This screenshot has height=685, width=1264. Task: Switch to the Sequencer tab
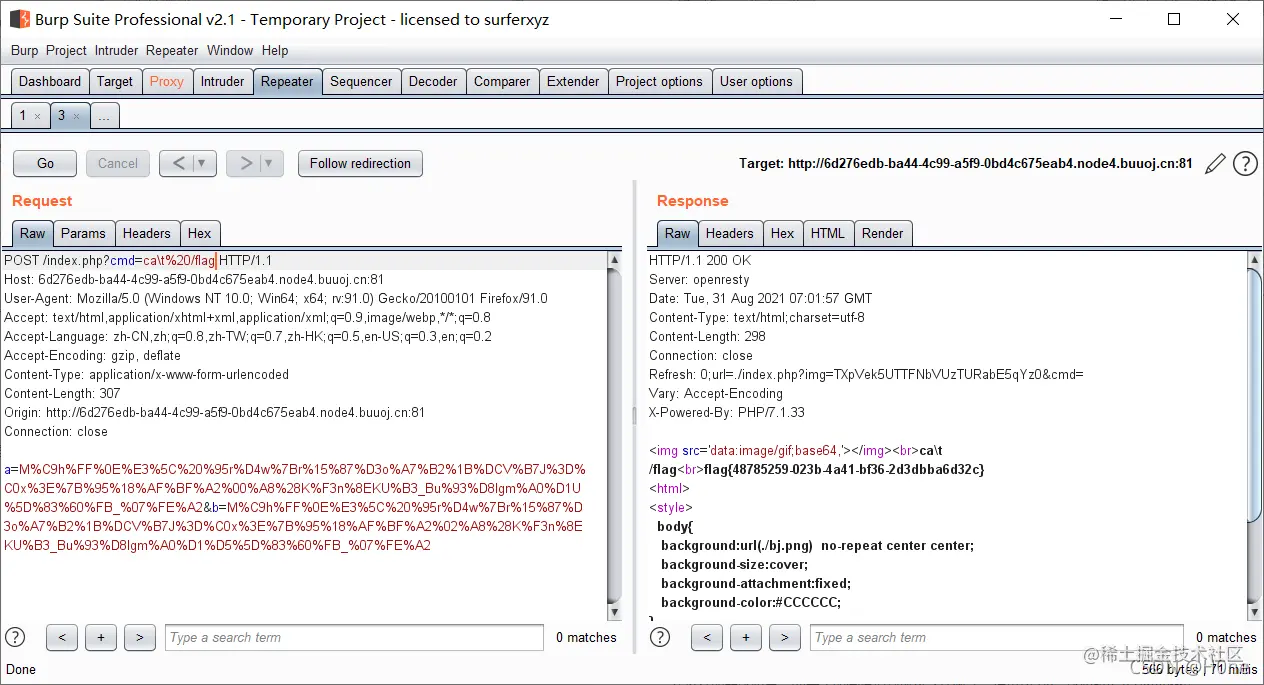[361, 81]
